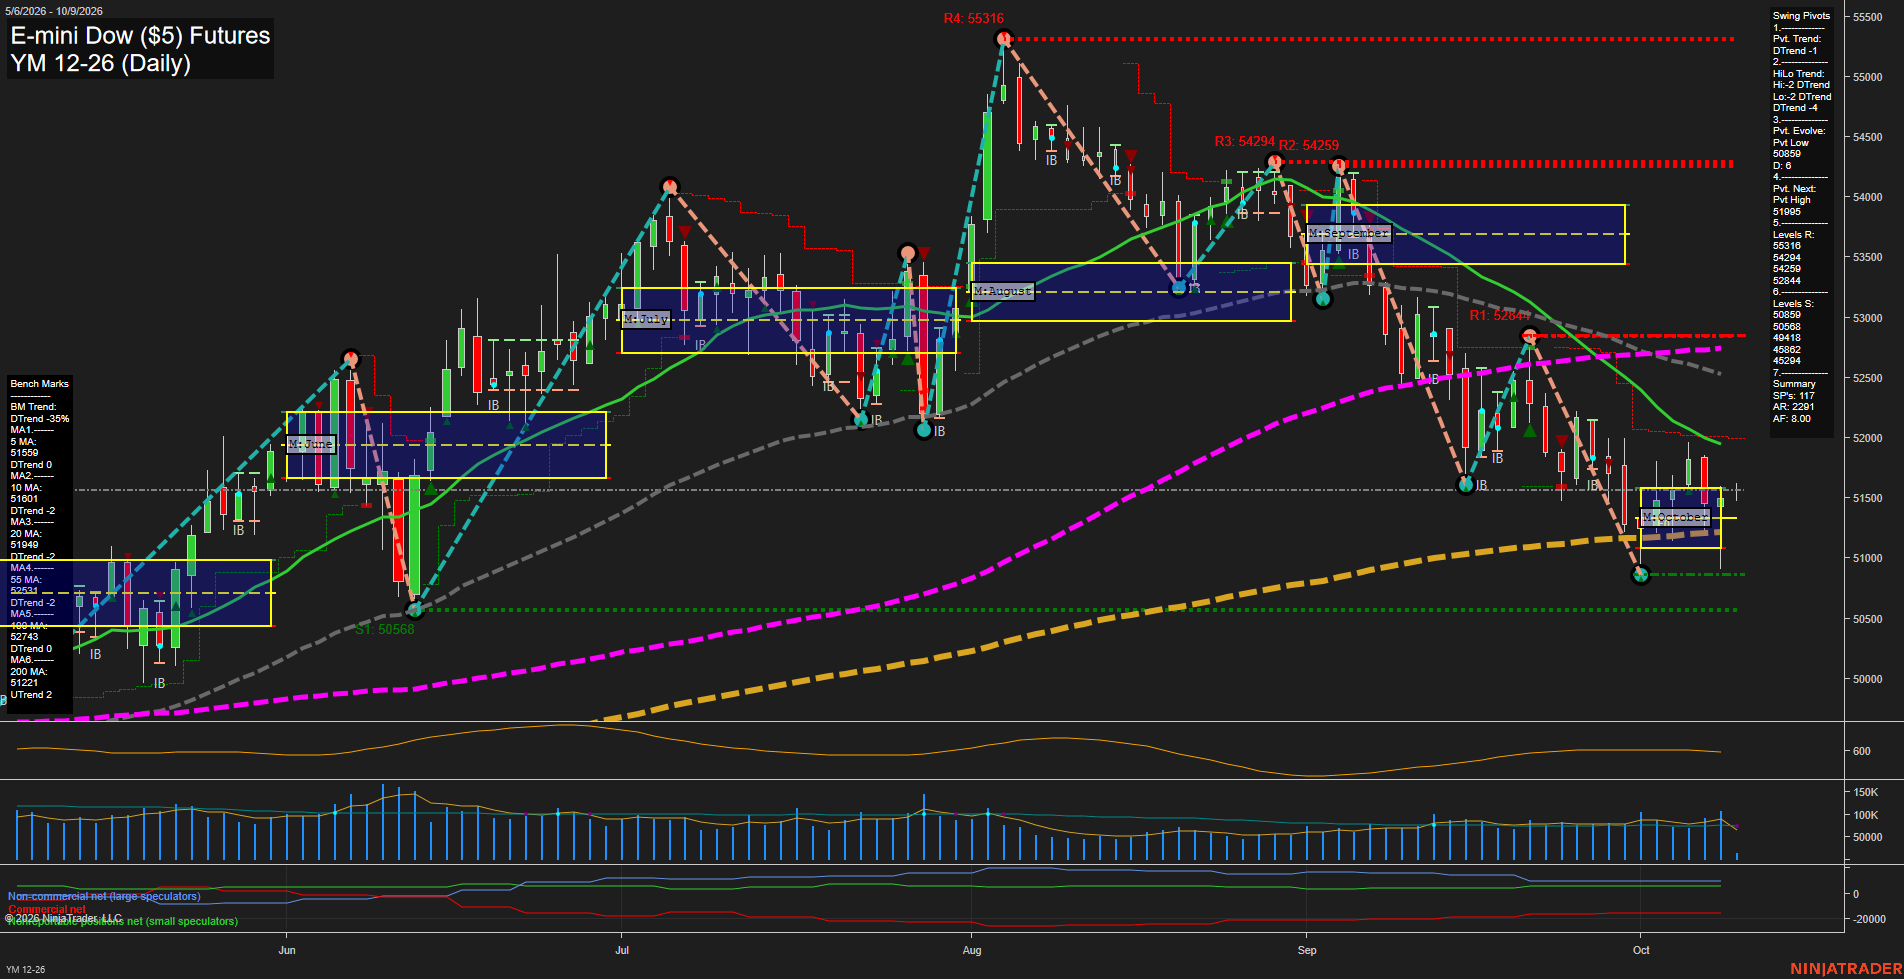1904x979 pixels.
Task: Click the Swing Pivots panel heading
Action: pyautogui.click(x=1801, y=16)
